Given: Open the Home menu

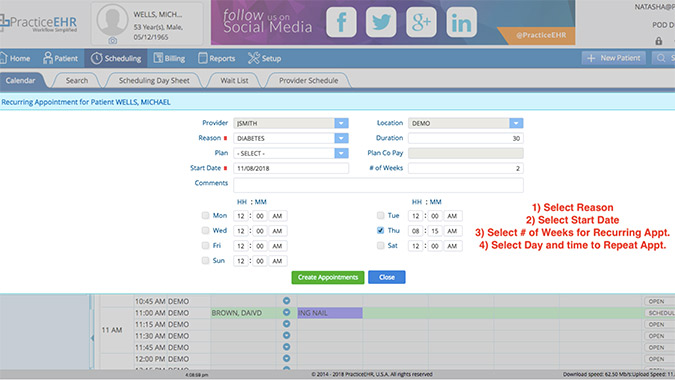Looking at the screenshot, I should (15, 58).
